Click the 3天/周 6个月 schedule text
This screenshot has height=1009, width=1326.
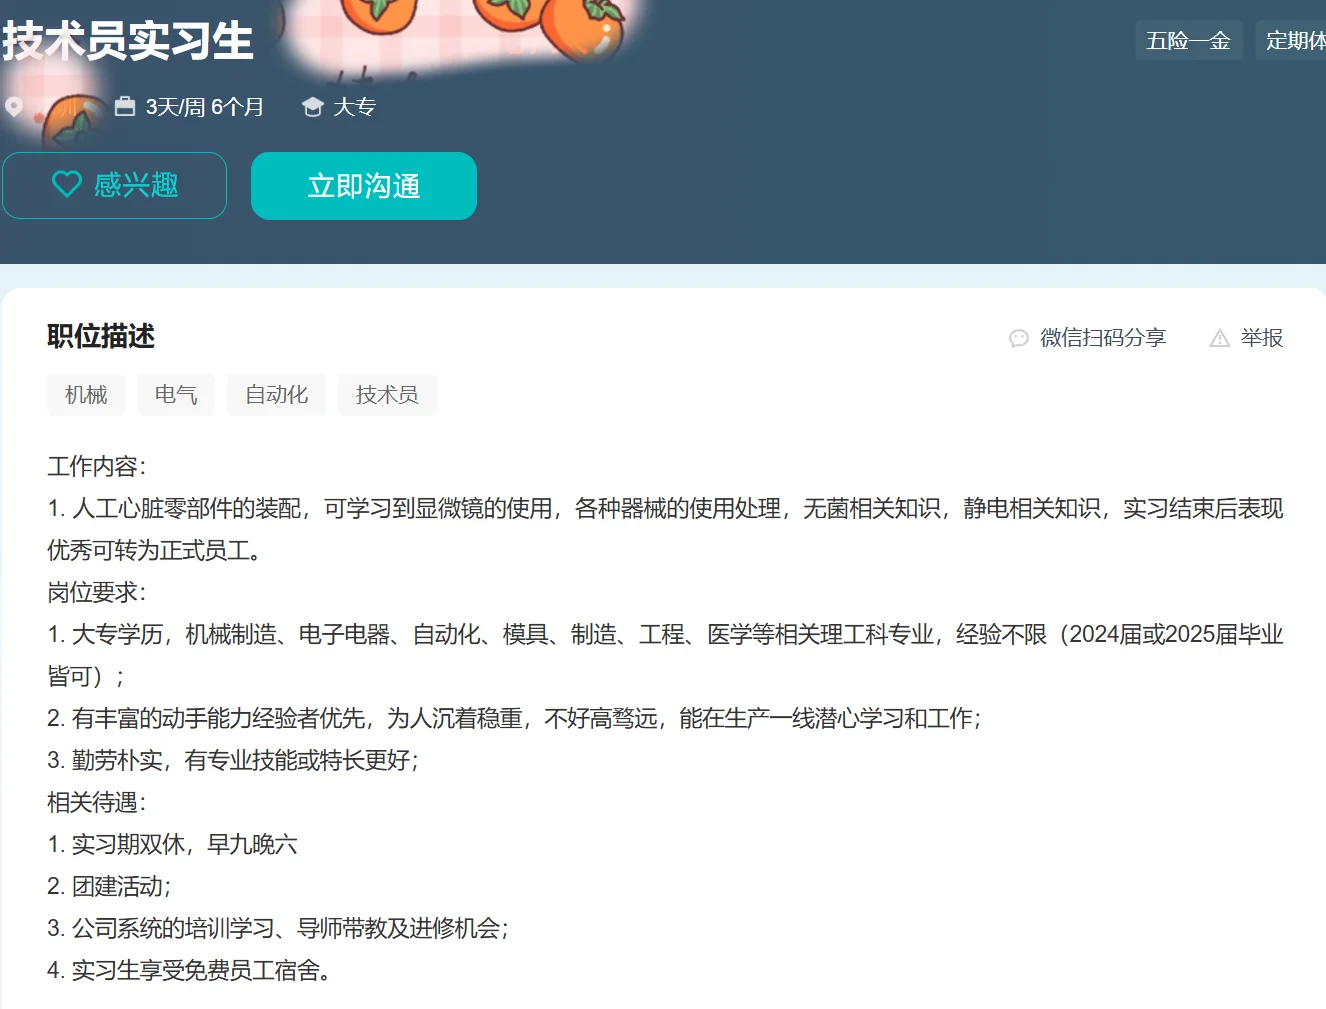[x=205, y=106]
